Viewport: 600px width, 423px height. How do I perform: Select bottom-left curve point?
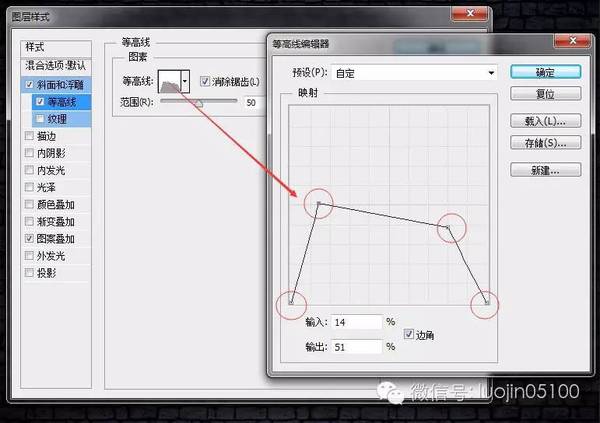(291, 303)
